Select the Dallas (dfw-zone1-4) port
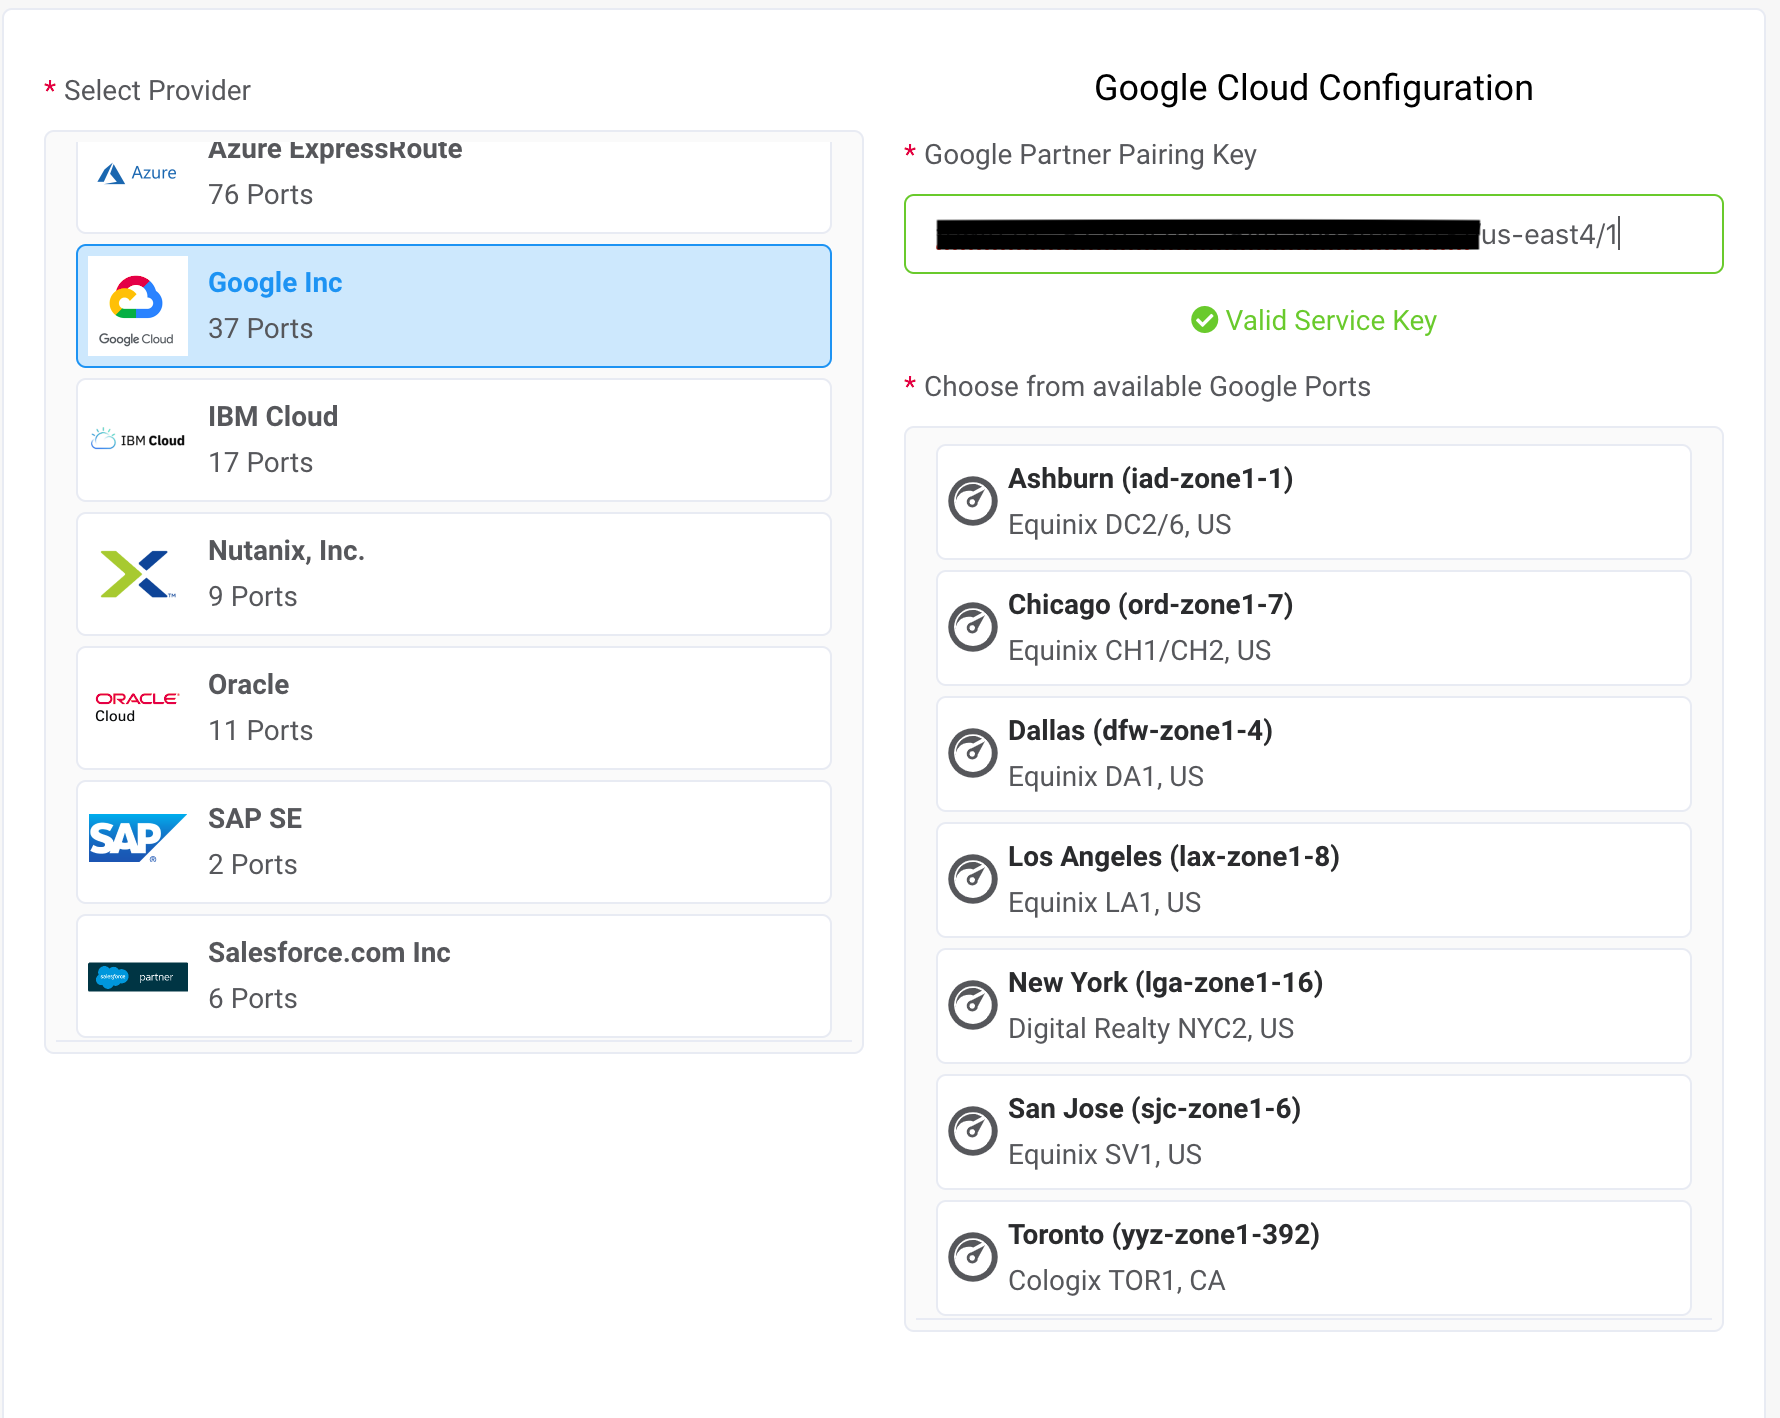Screen dimensions: 1780x1418 point(1313,754)
